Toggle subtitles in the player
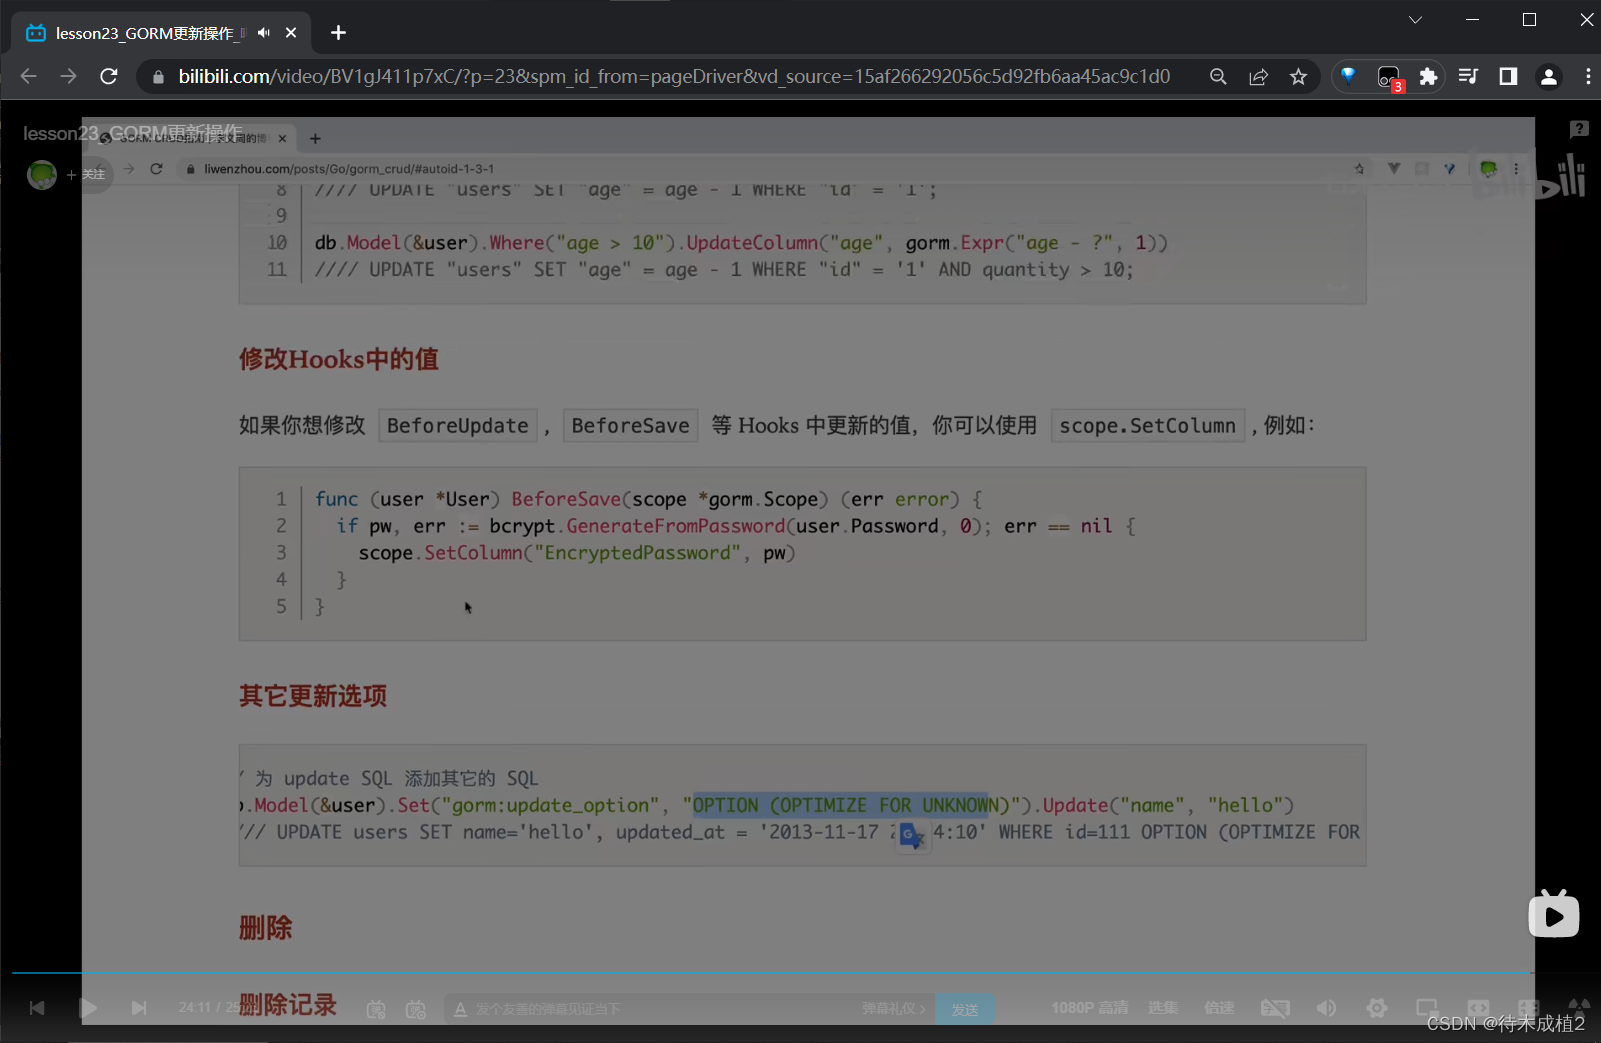 click(1275, 1008)
